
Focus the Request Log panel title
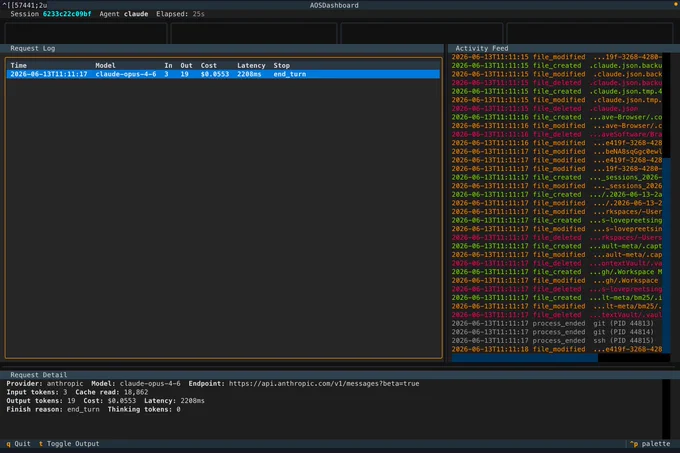coord(33,49)
